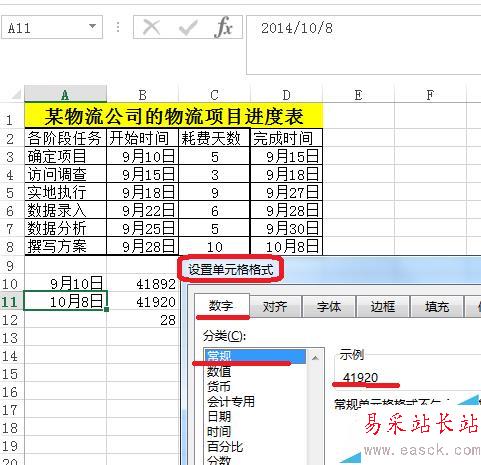Screen dimensions: 481x465
Task: Switch to the 数字 tab
Action: point(221,306)
